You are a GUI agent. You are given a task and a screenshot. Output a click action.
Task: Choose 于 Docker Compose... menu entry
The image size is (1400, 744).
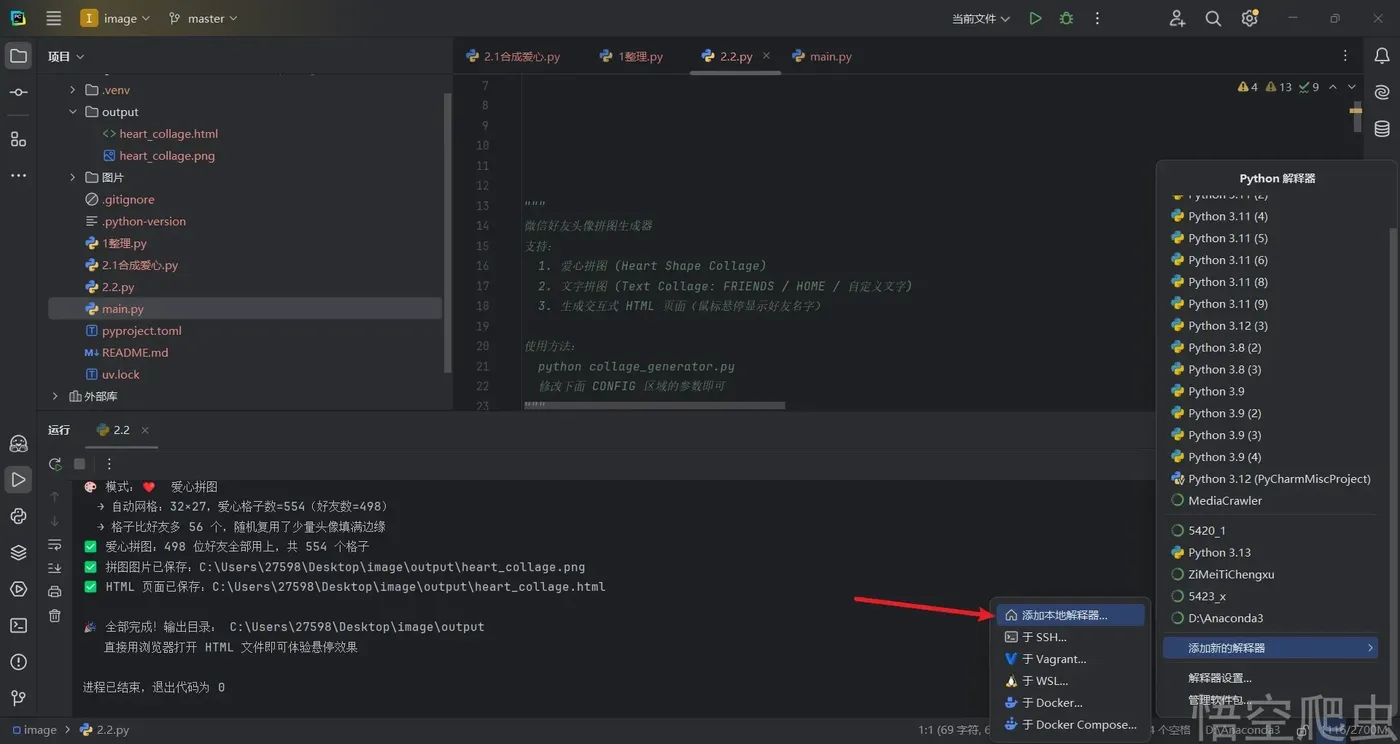(1071, 725)
